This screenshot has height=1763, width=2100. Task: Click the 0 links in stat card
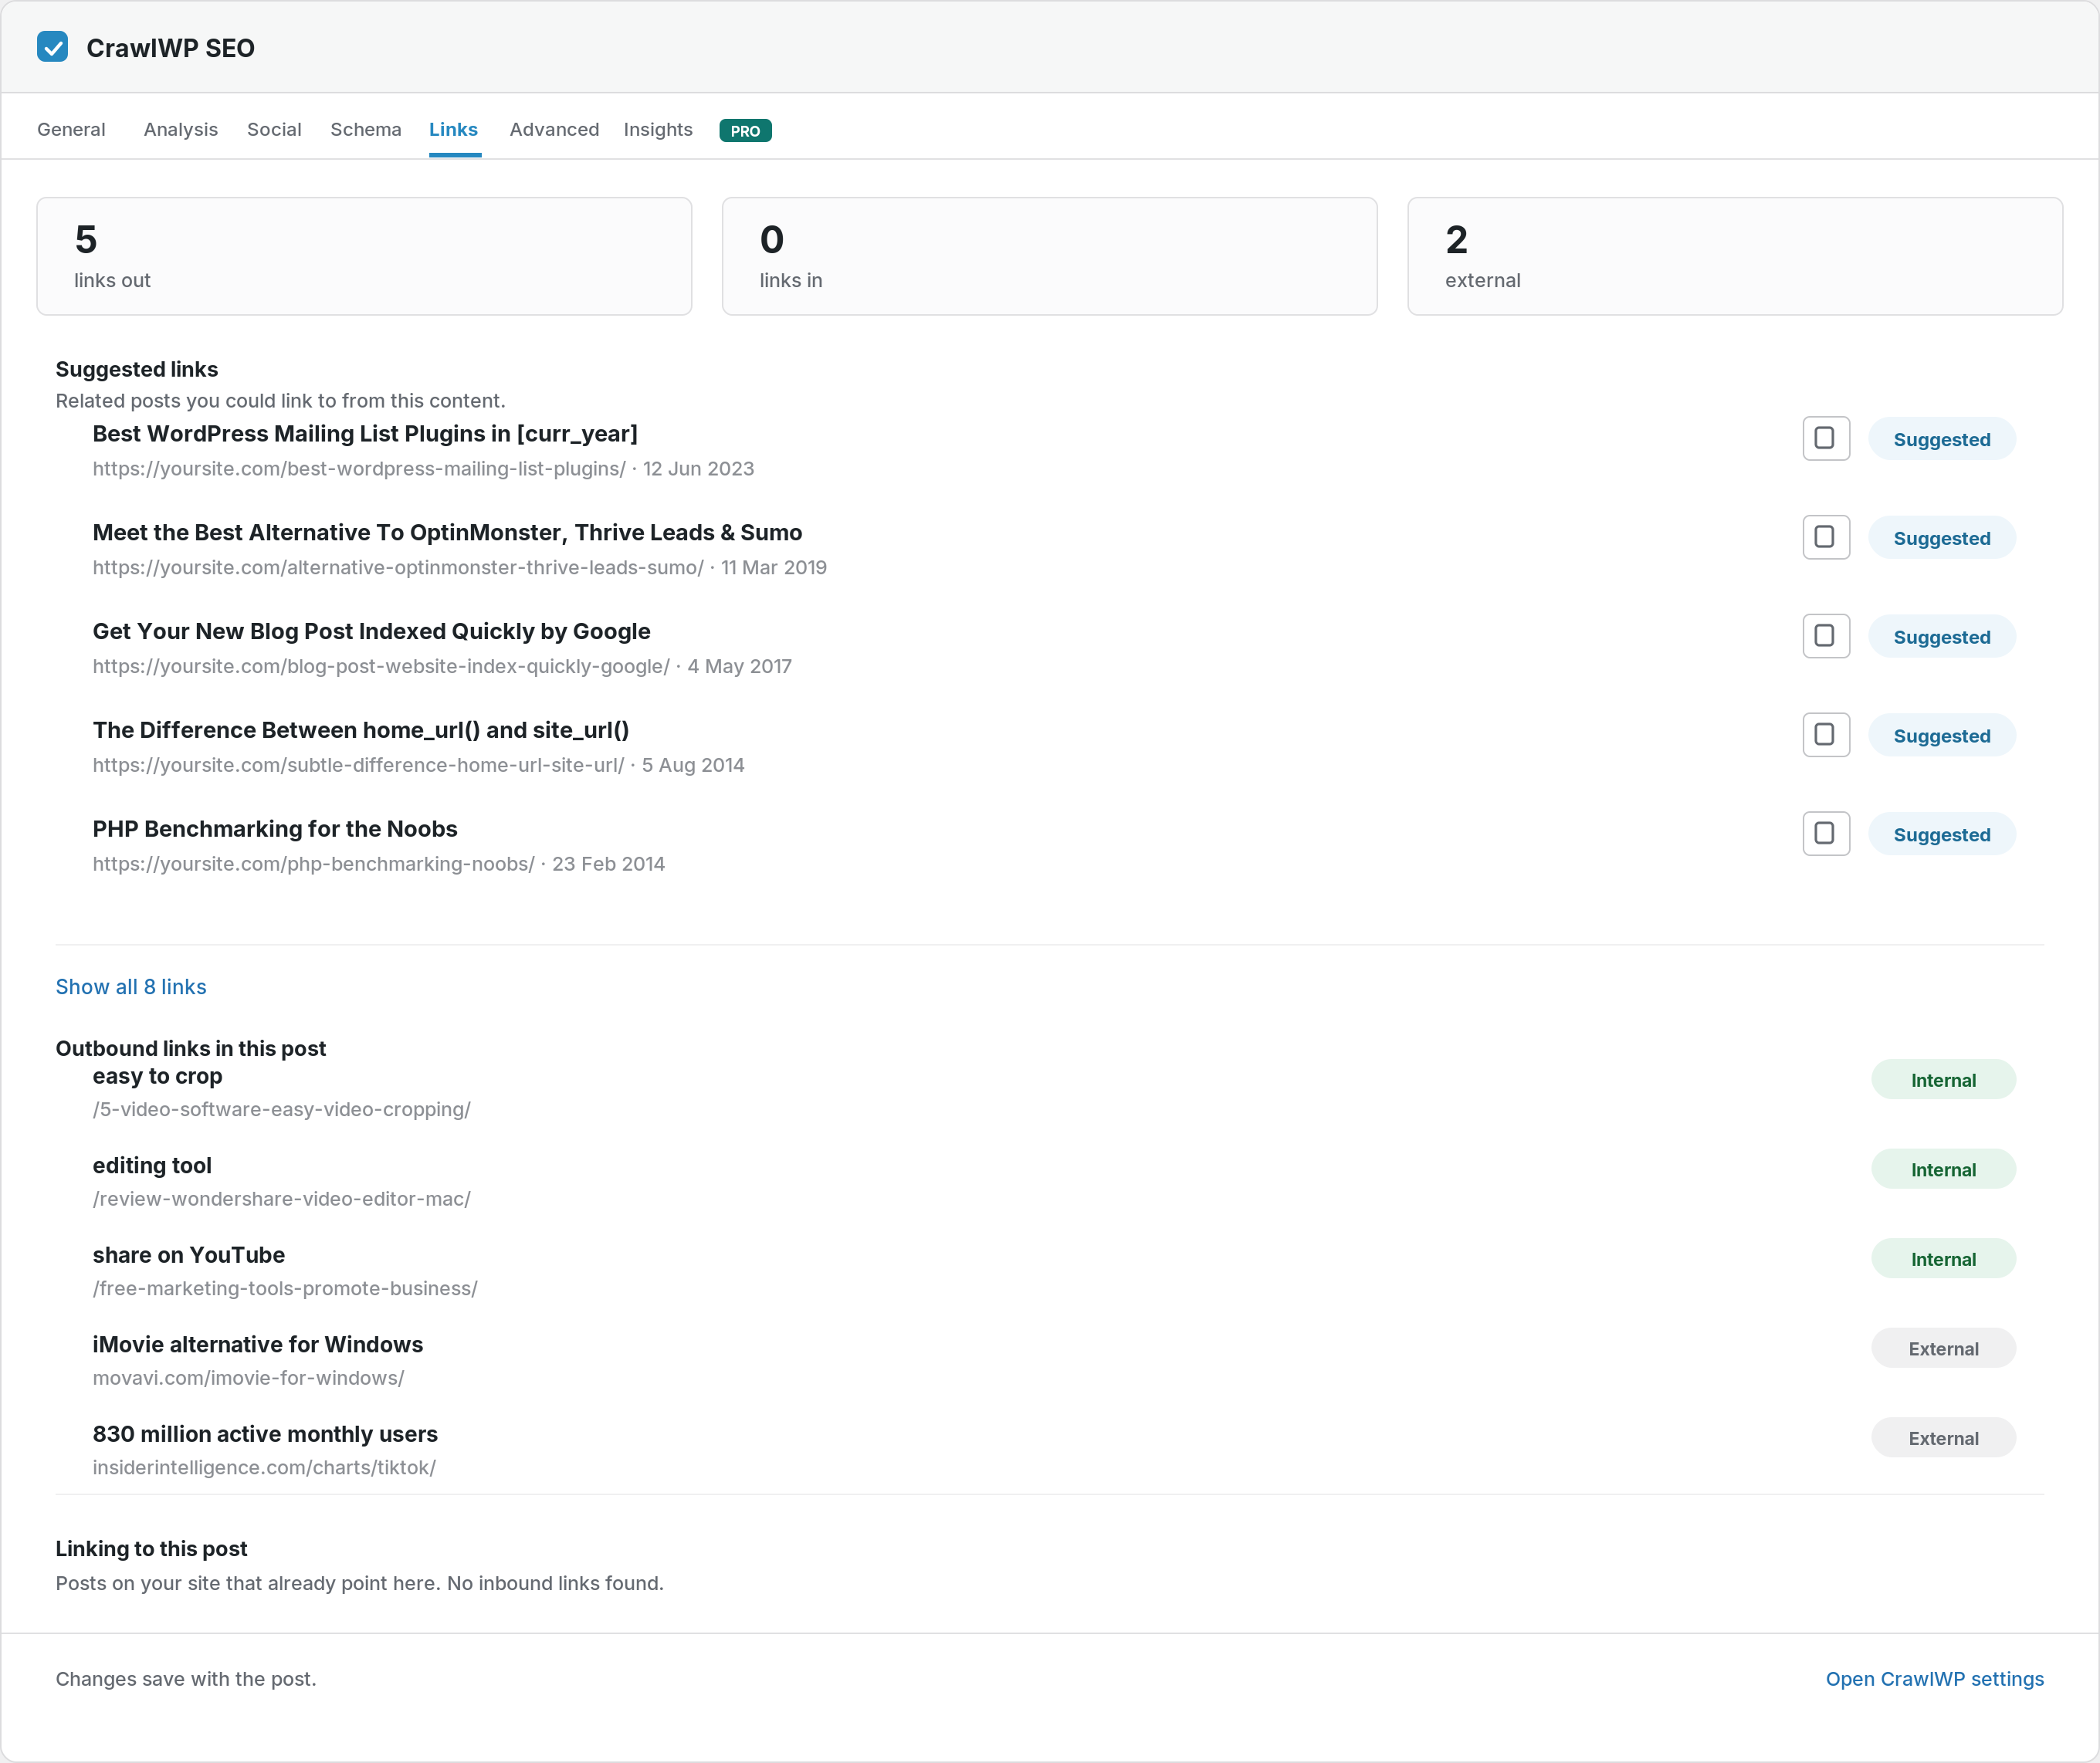click(x=1049, y=256)
